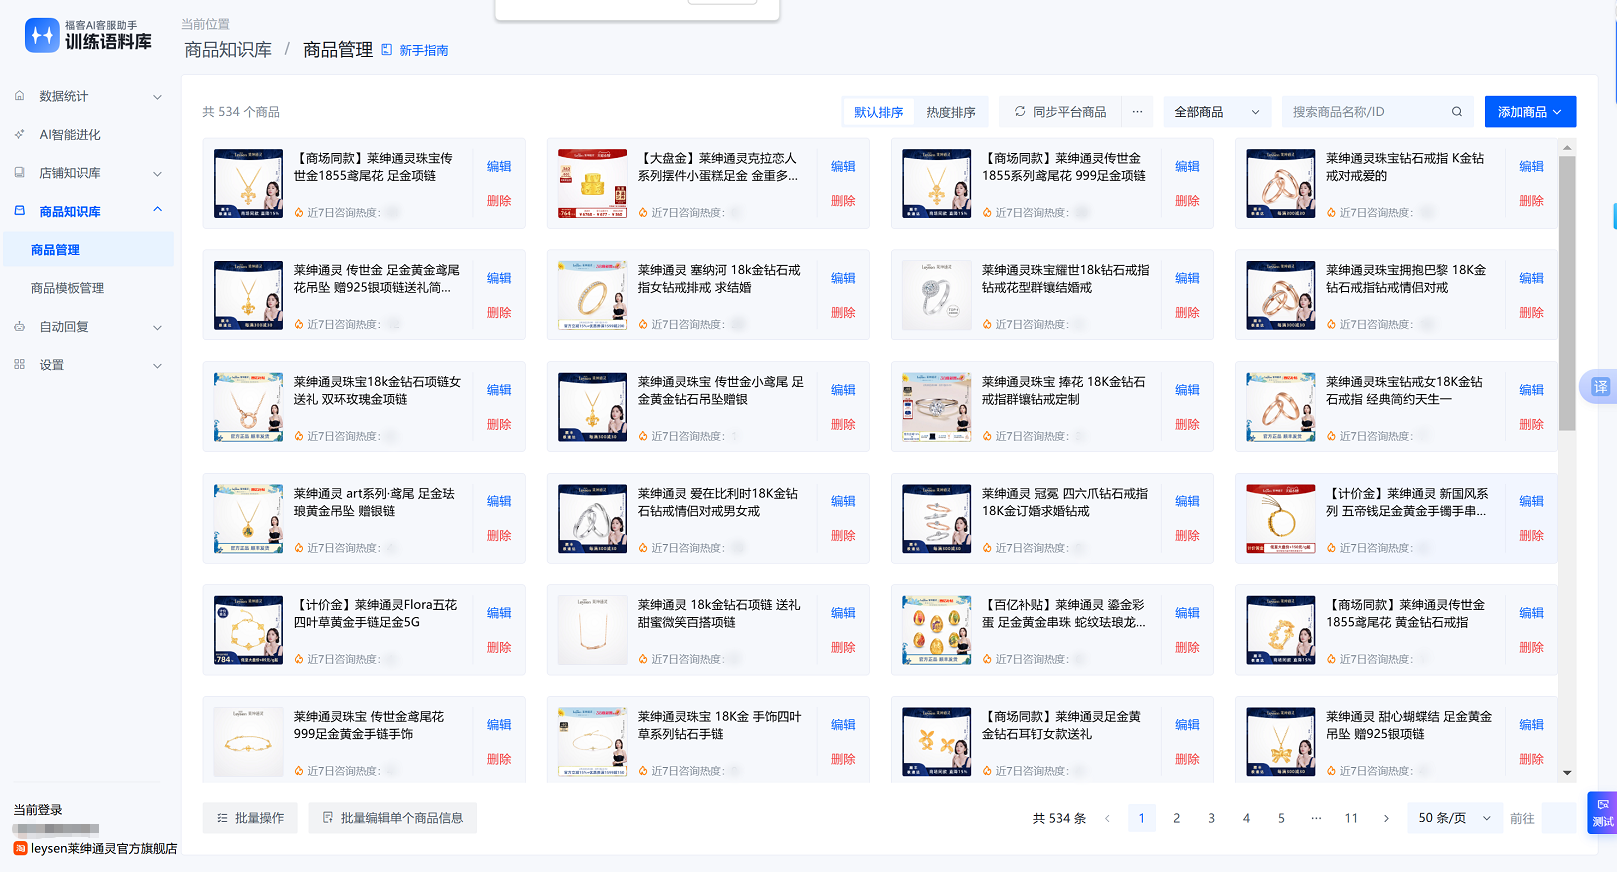The height and width of the screenshot is (872, 1617).
Task: Edit 【计价金】莱绅通灵Flora五花四叶草 product
Action: tap(499, 613)
